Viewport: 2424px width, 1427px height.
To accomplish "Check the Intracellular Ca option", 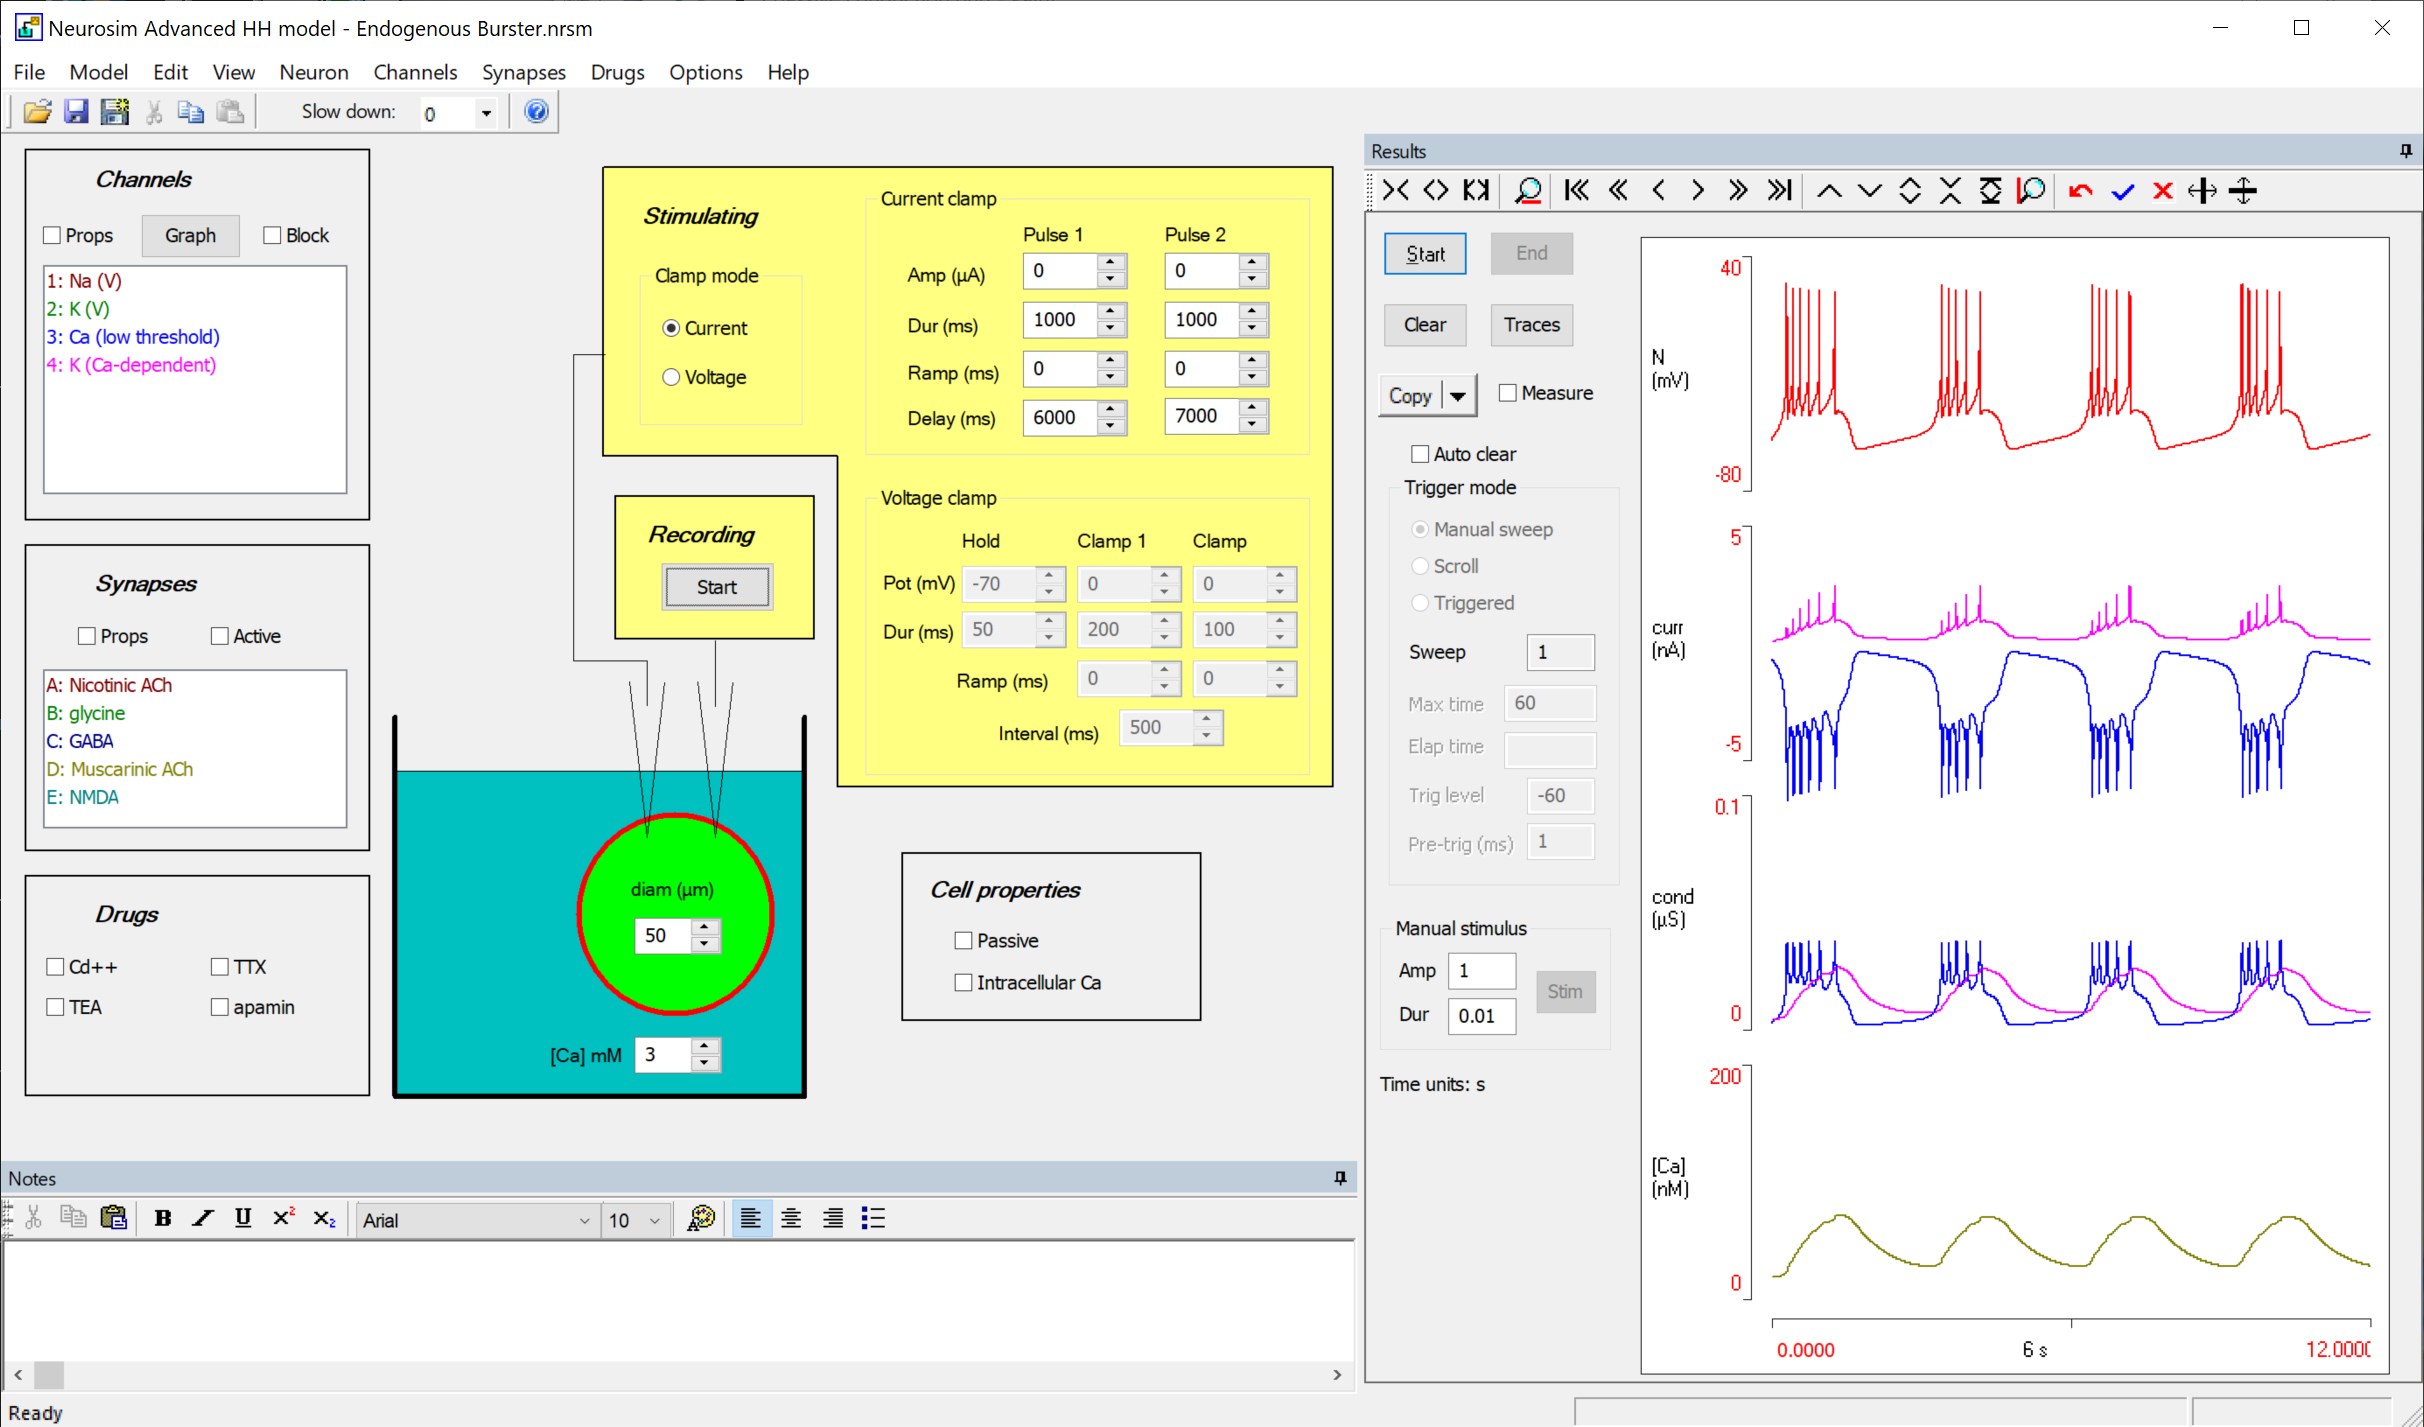I will [963, 983].
